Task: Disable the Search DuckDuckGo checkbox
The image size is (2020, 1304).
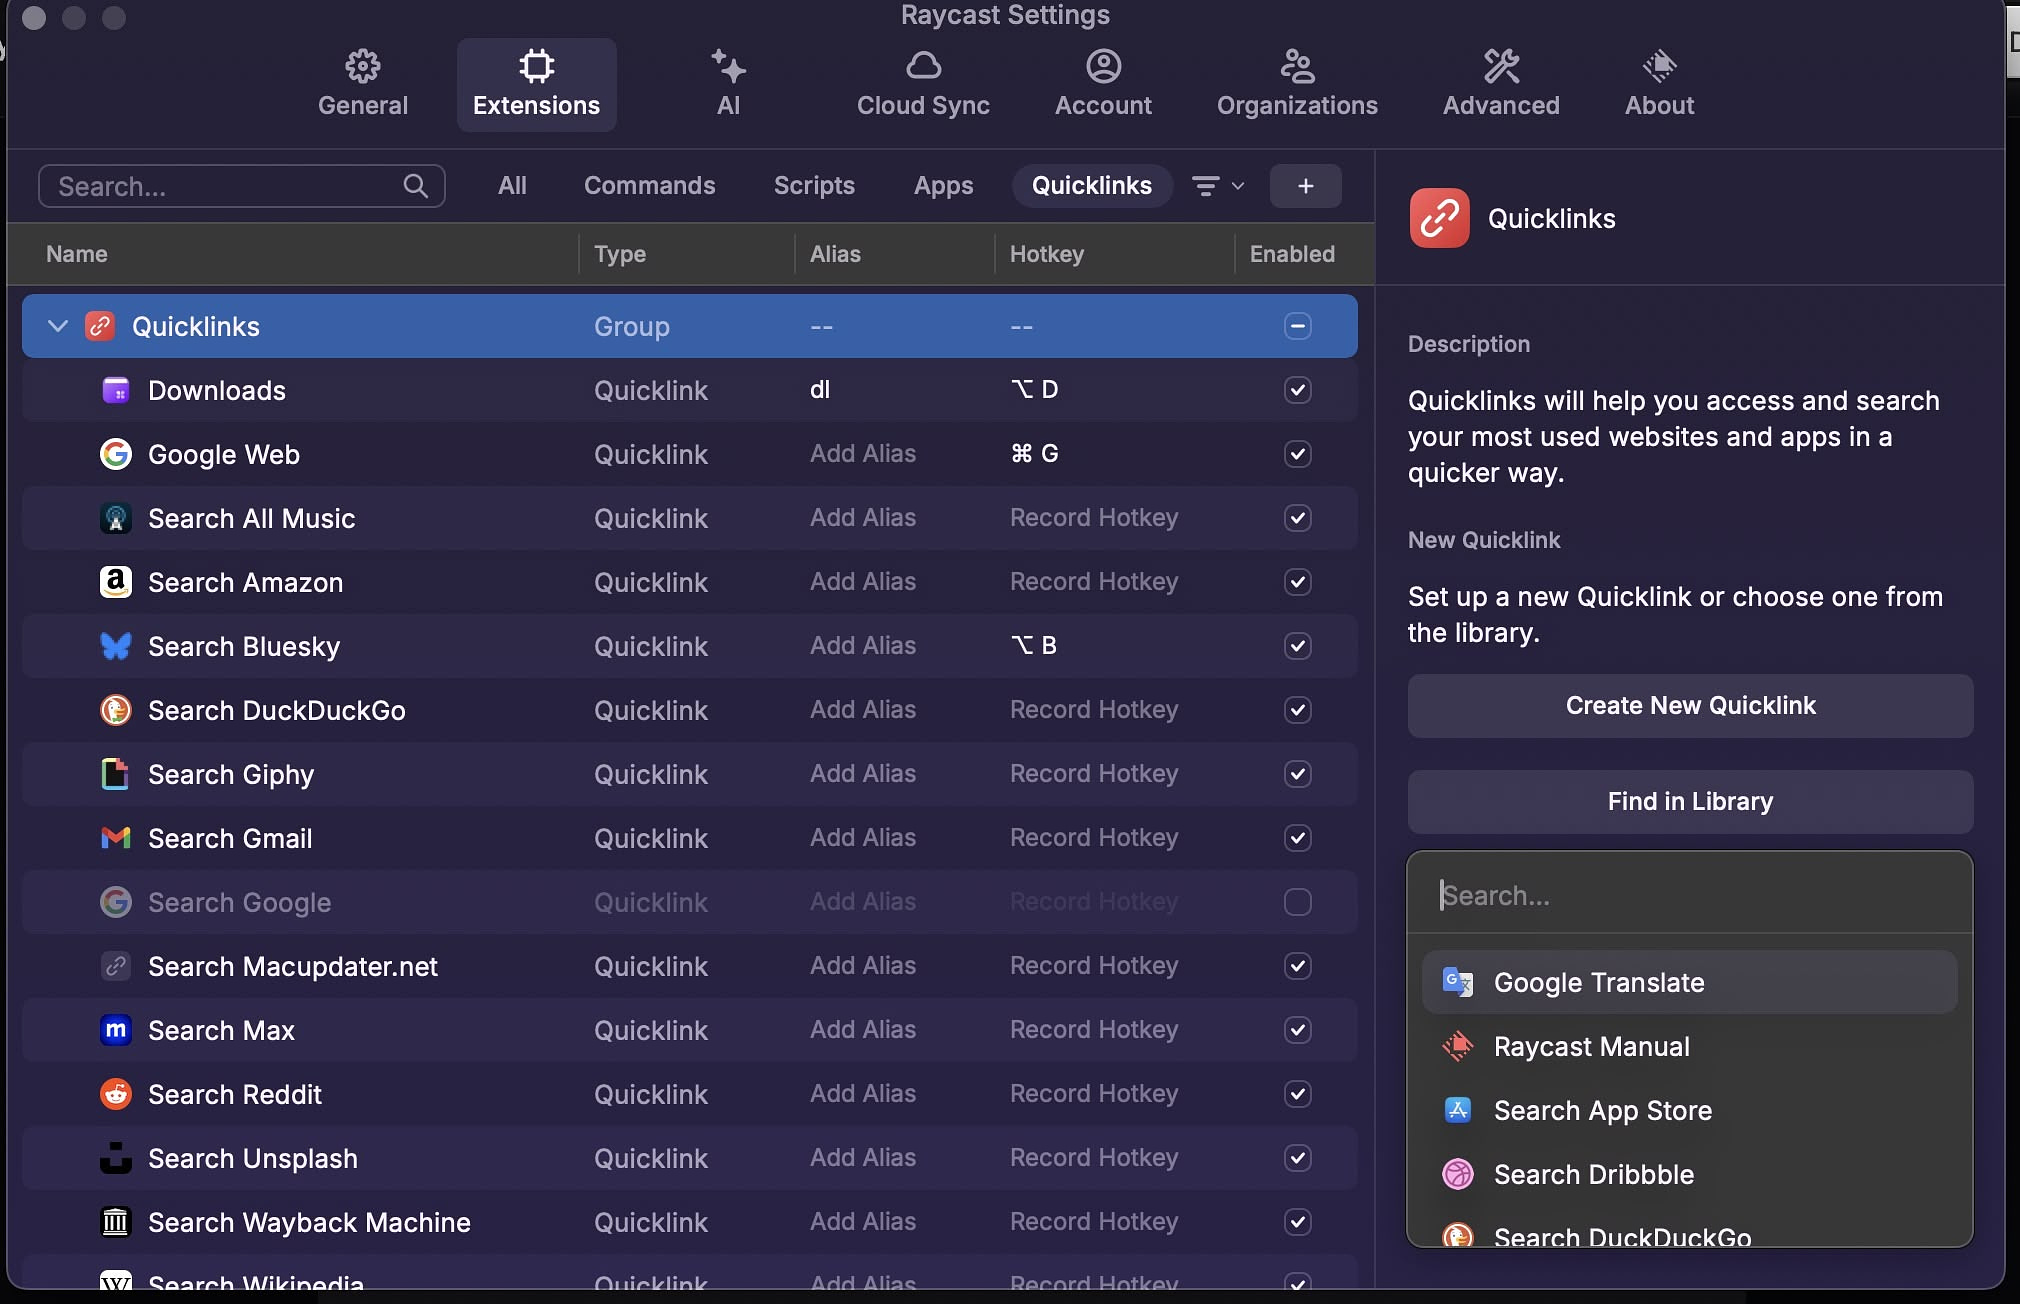Action: (1297, 710)
